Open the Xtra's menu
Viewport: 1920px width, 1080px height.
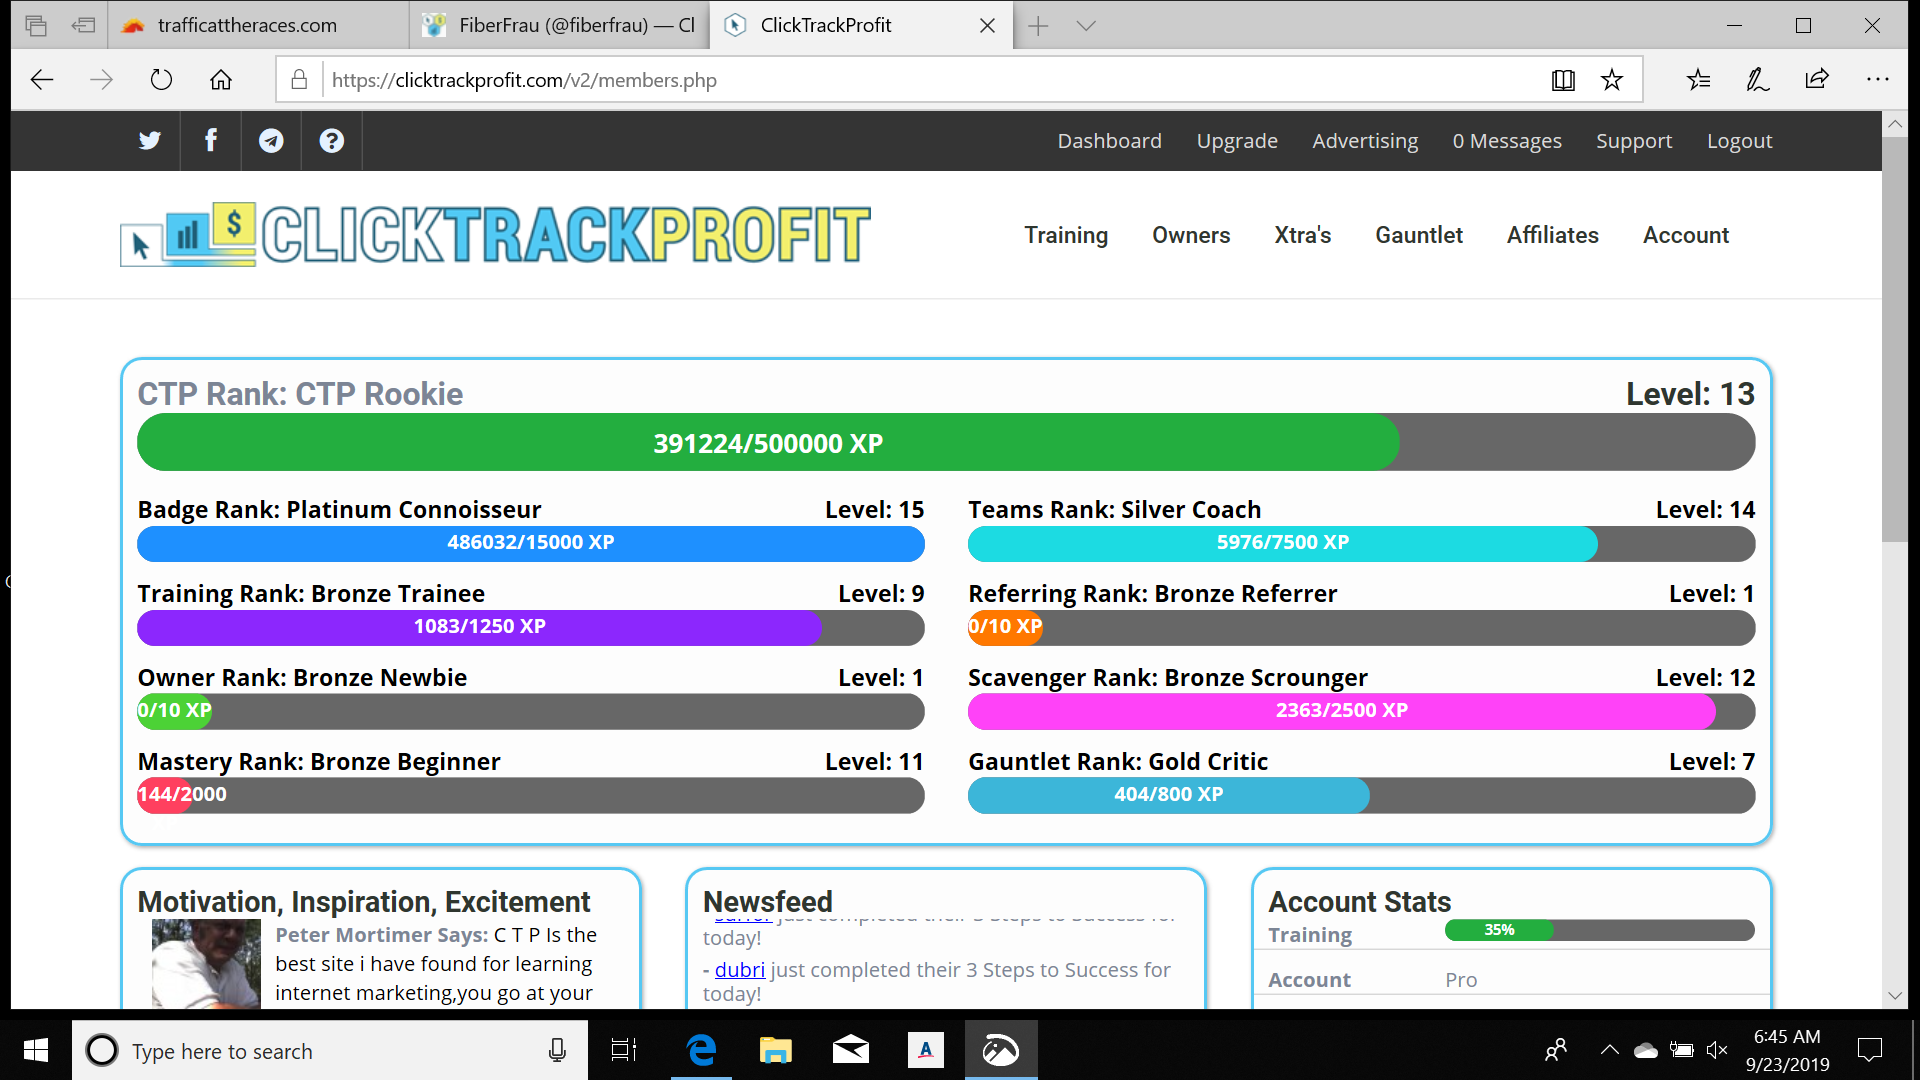(x=1303, y=235)
